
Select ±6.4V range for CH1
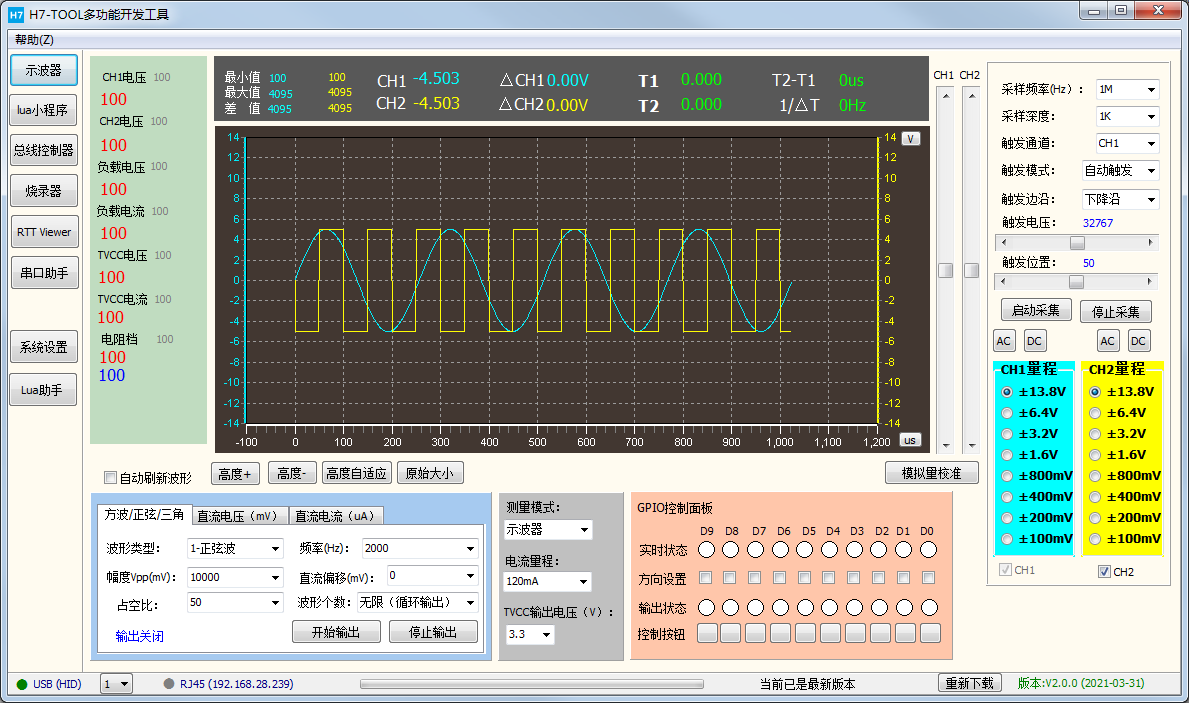[x=1007, y=413]
